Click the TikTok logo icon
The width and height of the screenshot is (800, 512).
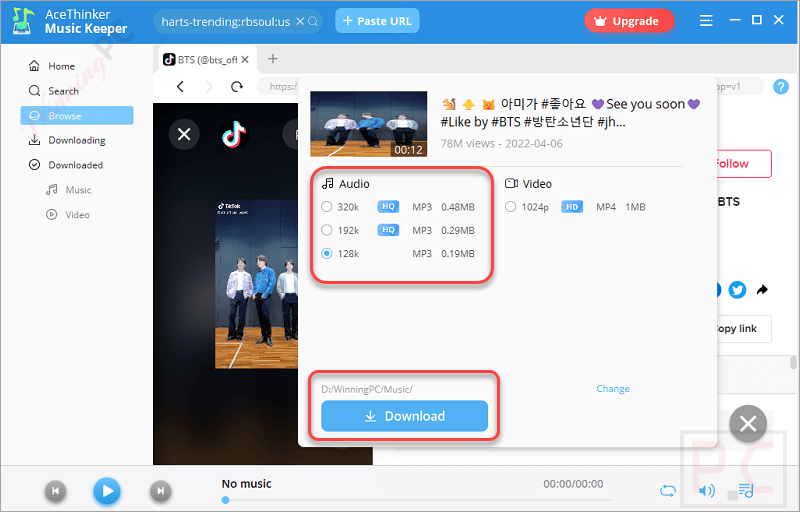pos(234,134)
